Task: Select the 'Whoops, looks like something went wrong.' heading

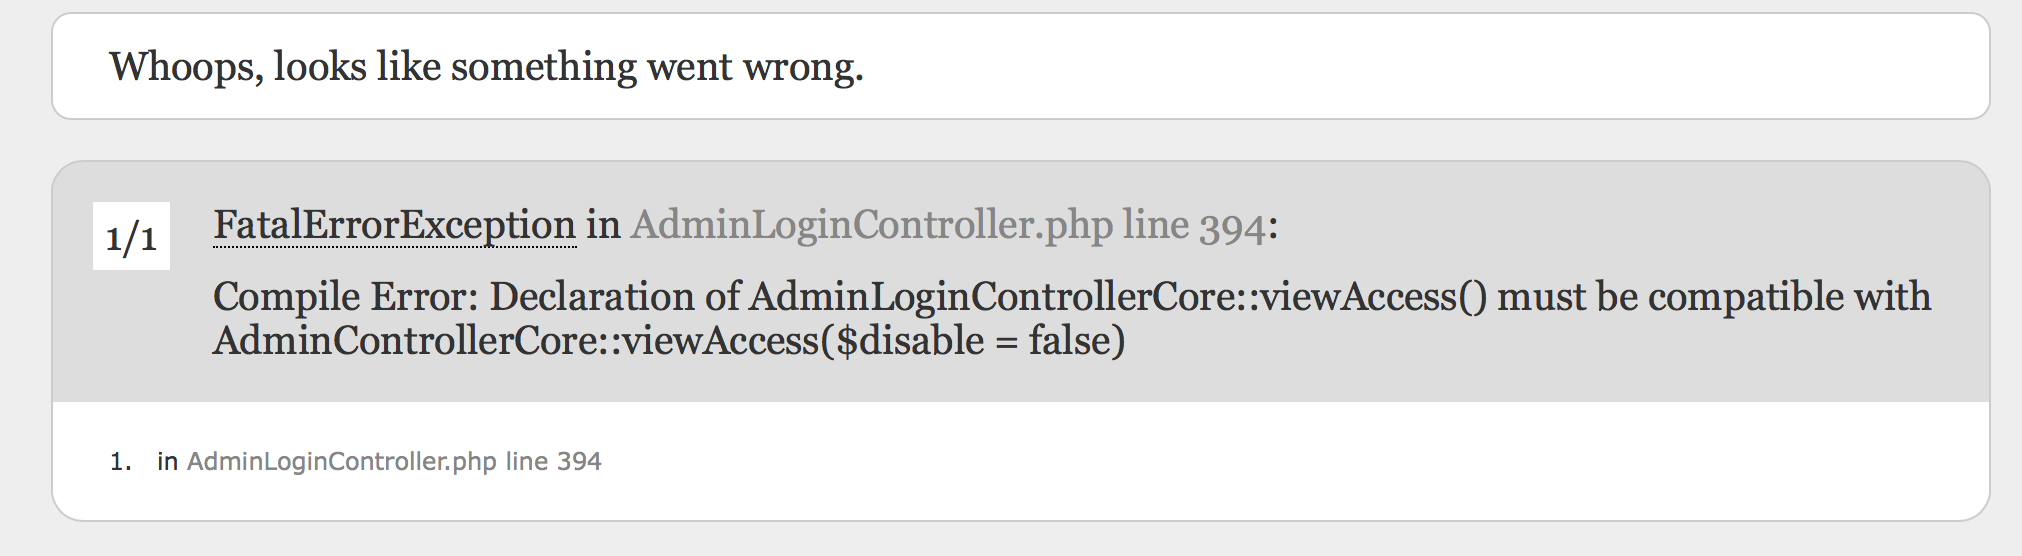Action: pyautogui.click(x=486, y=67)
